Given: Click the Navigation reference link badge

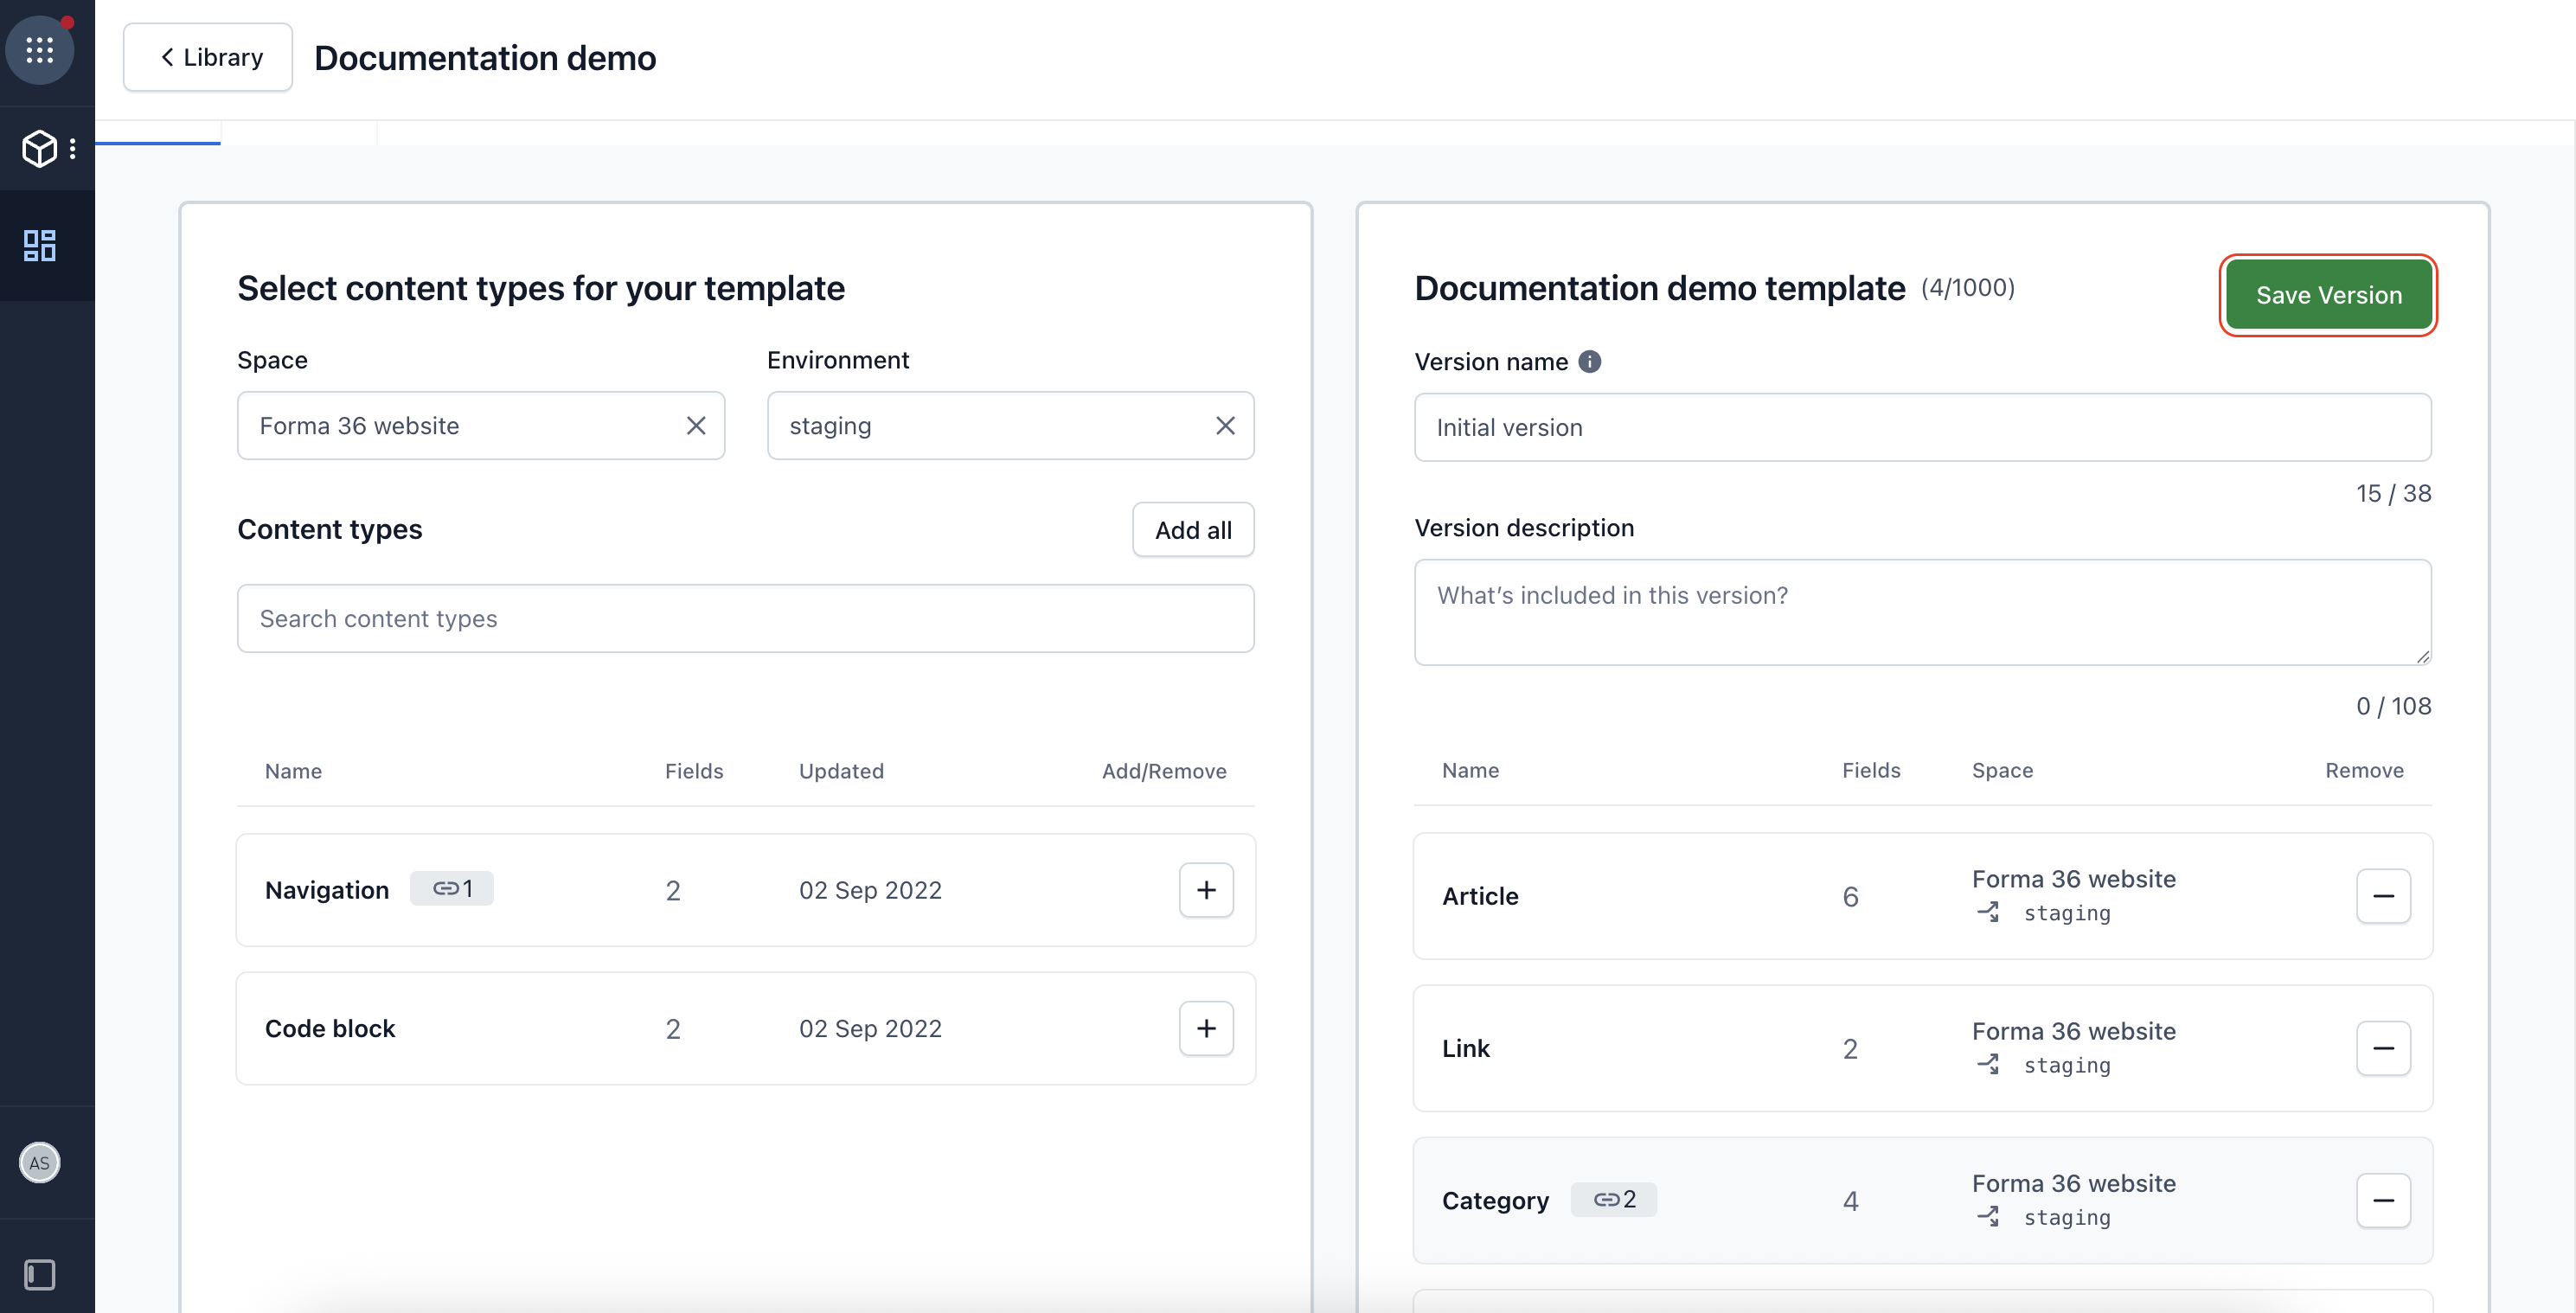Looking at the screenshot, I should click(x=452, y=888).
